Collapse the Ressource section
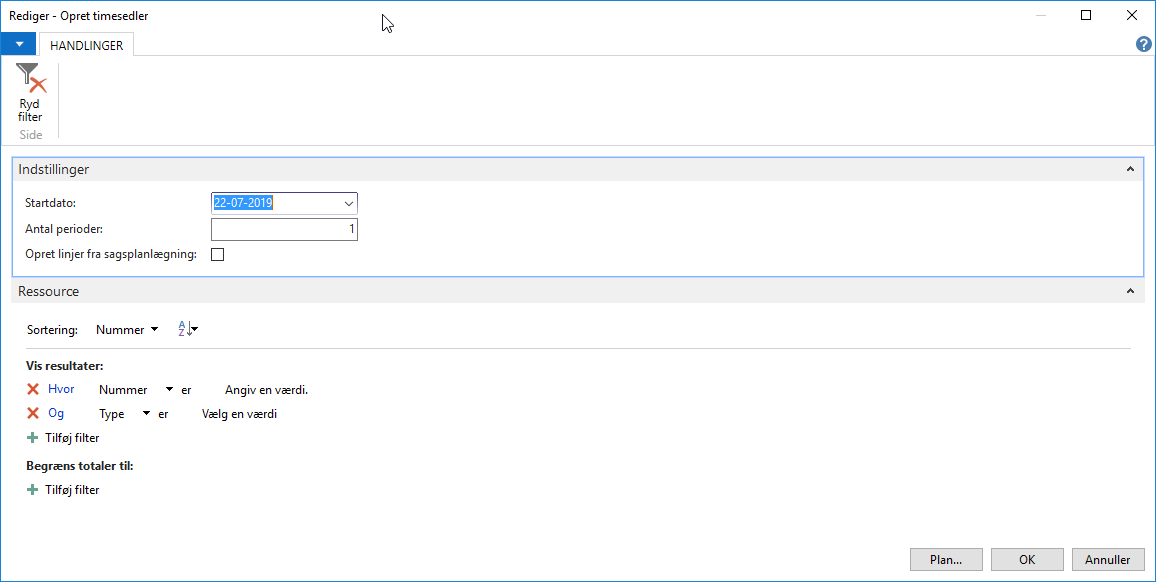 [x=1130, y=291]
